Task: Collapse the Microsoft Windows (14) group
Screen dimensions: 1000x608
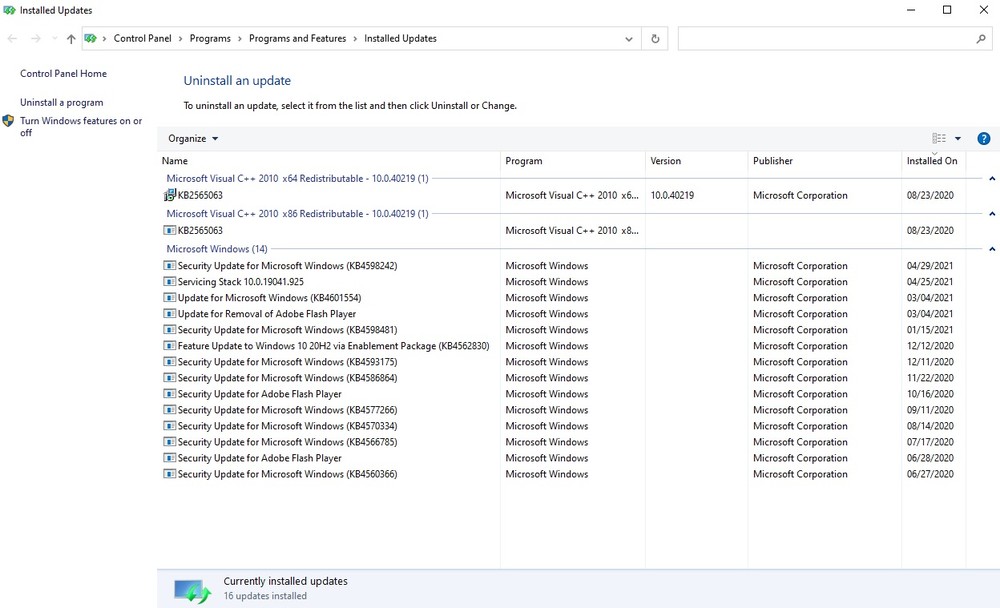Action: pyautogui.click(x=991, y=249)
